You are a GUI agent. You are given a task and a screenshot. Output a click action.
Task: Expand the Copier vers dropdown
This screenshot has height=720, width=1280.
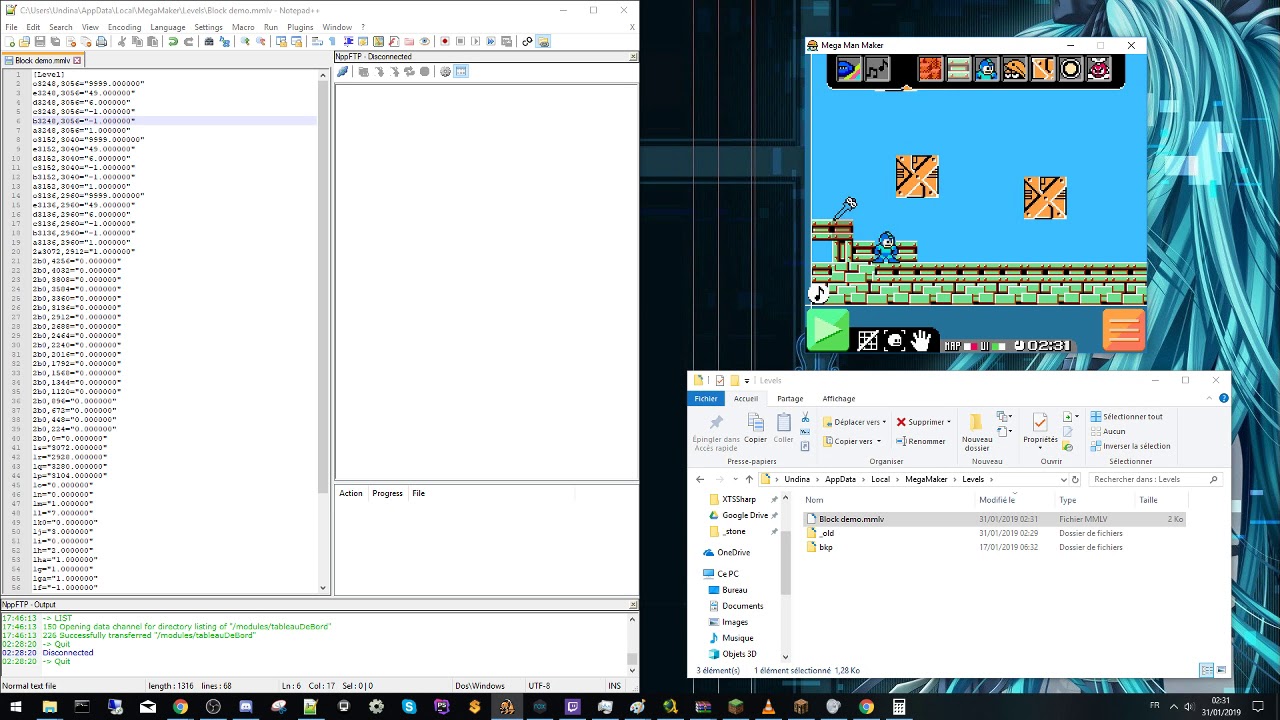[x=879, y=441]
